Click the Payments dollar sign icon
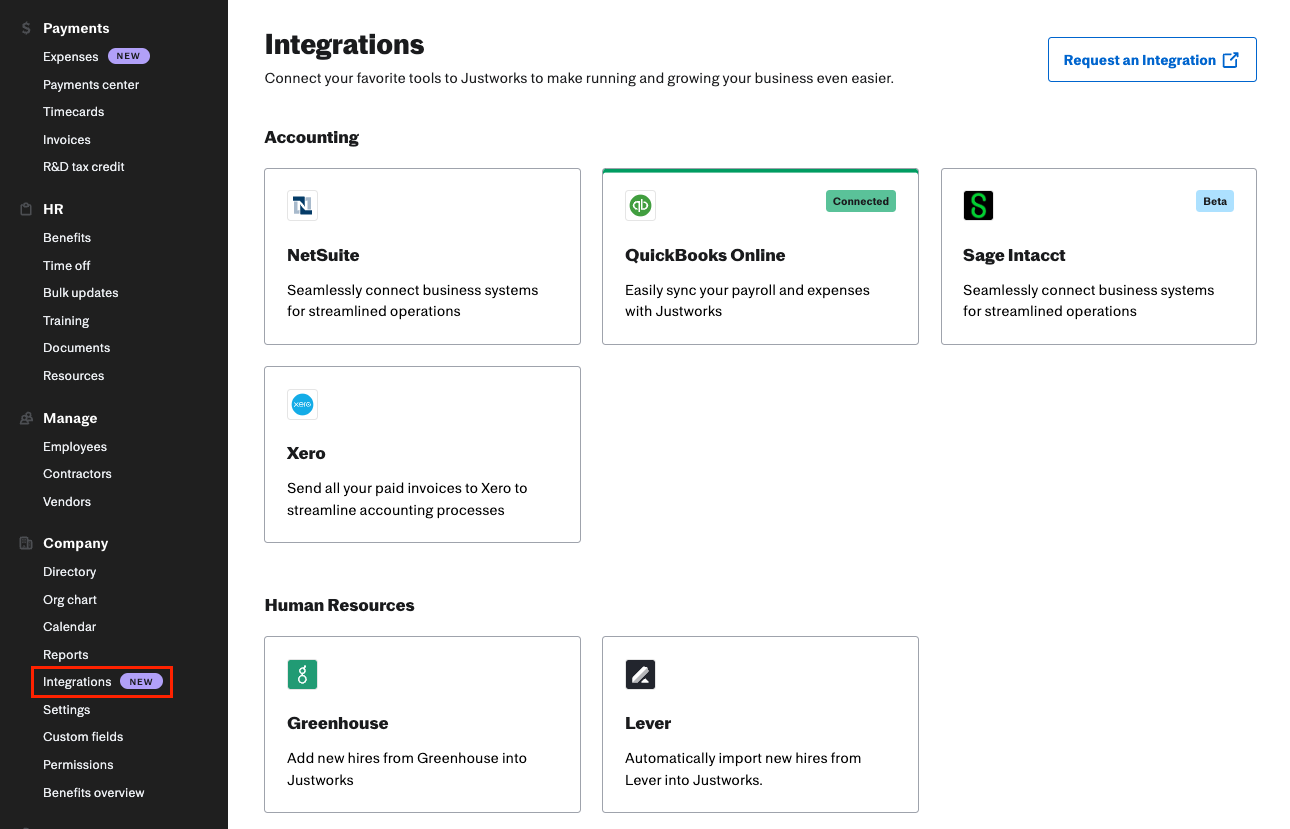This screenshot has height=829, width=1290. click(x=26, y=28)
